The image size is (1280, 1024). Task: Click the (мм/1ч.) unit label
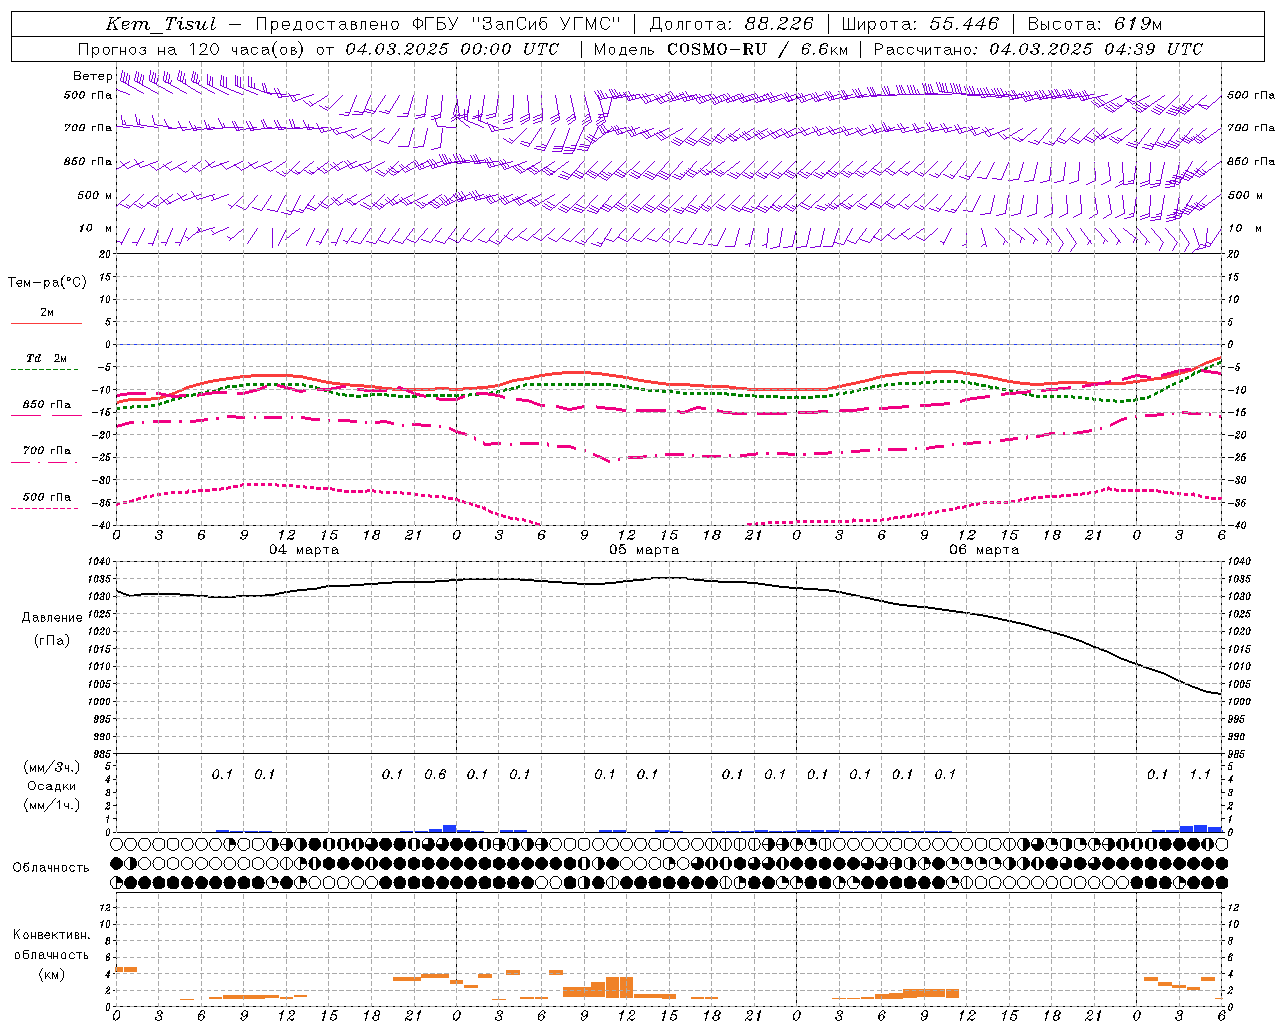coord(52,805)
